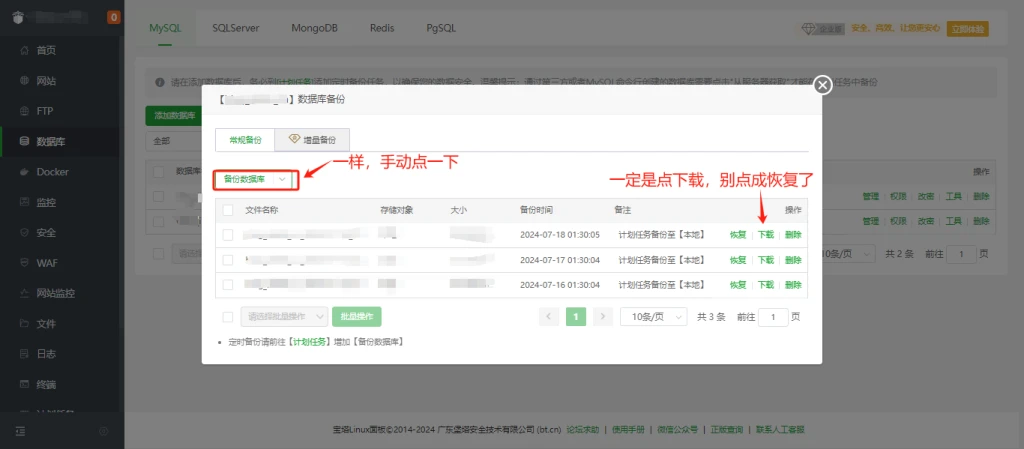The image size is (1024, 449).
Task: Check the box for the 2024-07-16 backup row
Action: point(228,286)
